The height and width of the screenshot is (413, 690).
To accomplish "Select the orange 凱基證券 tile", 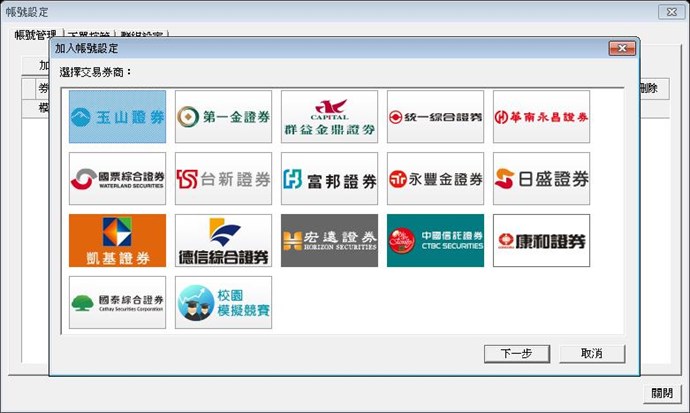I will point(117,240).
